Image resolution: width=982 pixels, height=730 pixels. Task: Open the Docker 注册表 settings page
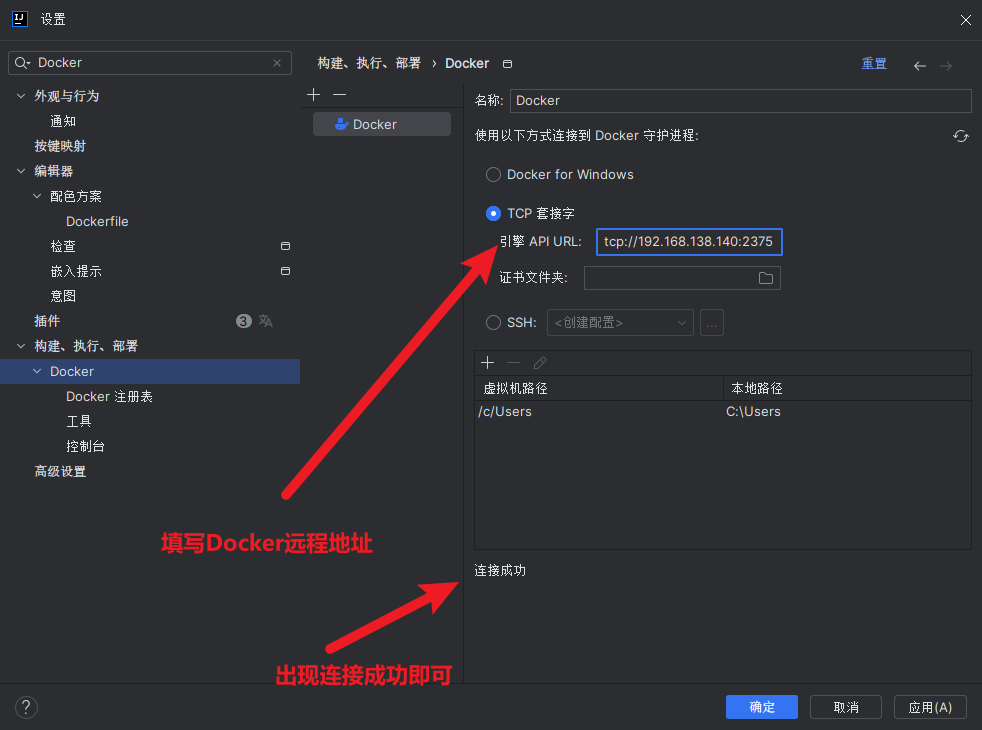[x=109, y=397]
